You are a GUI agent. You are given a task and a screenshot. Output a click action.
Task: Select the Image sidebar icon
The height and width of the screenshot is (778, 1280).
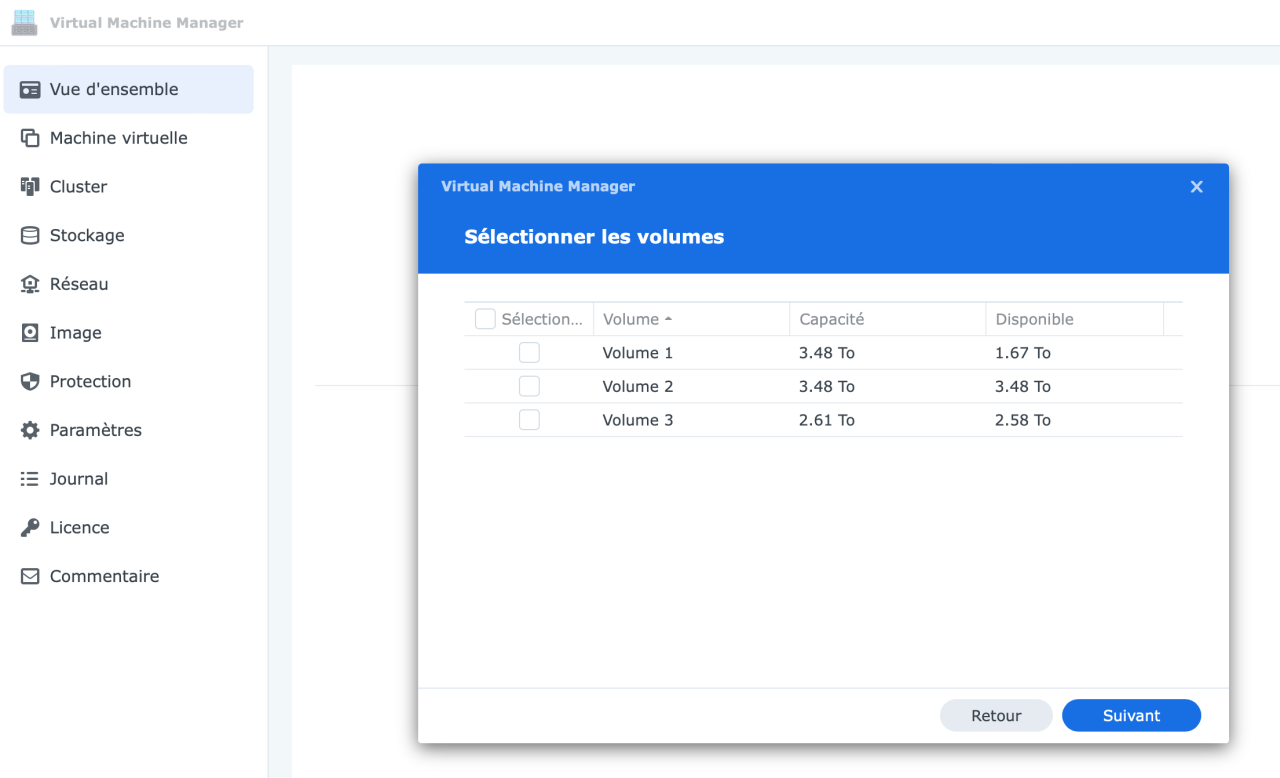click(30, 332)
